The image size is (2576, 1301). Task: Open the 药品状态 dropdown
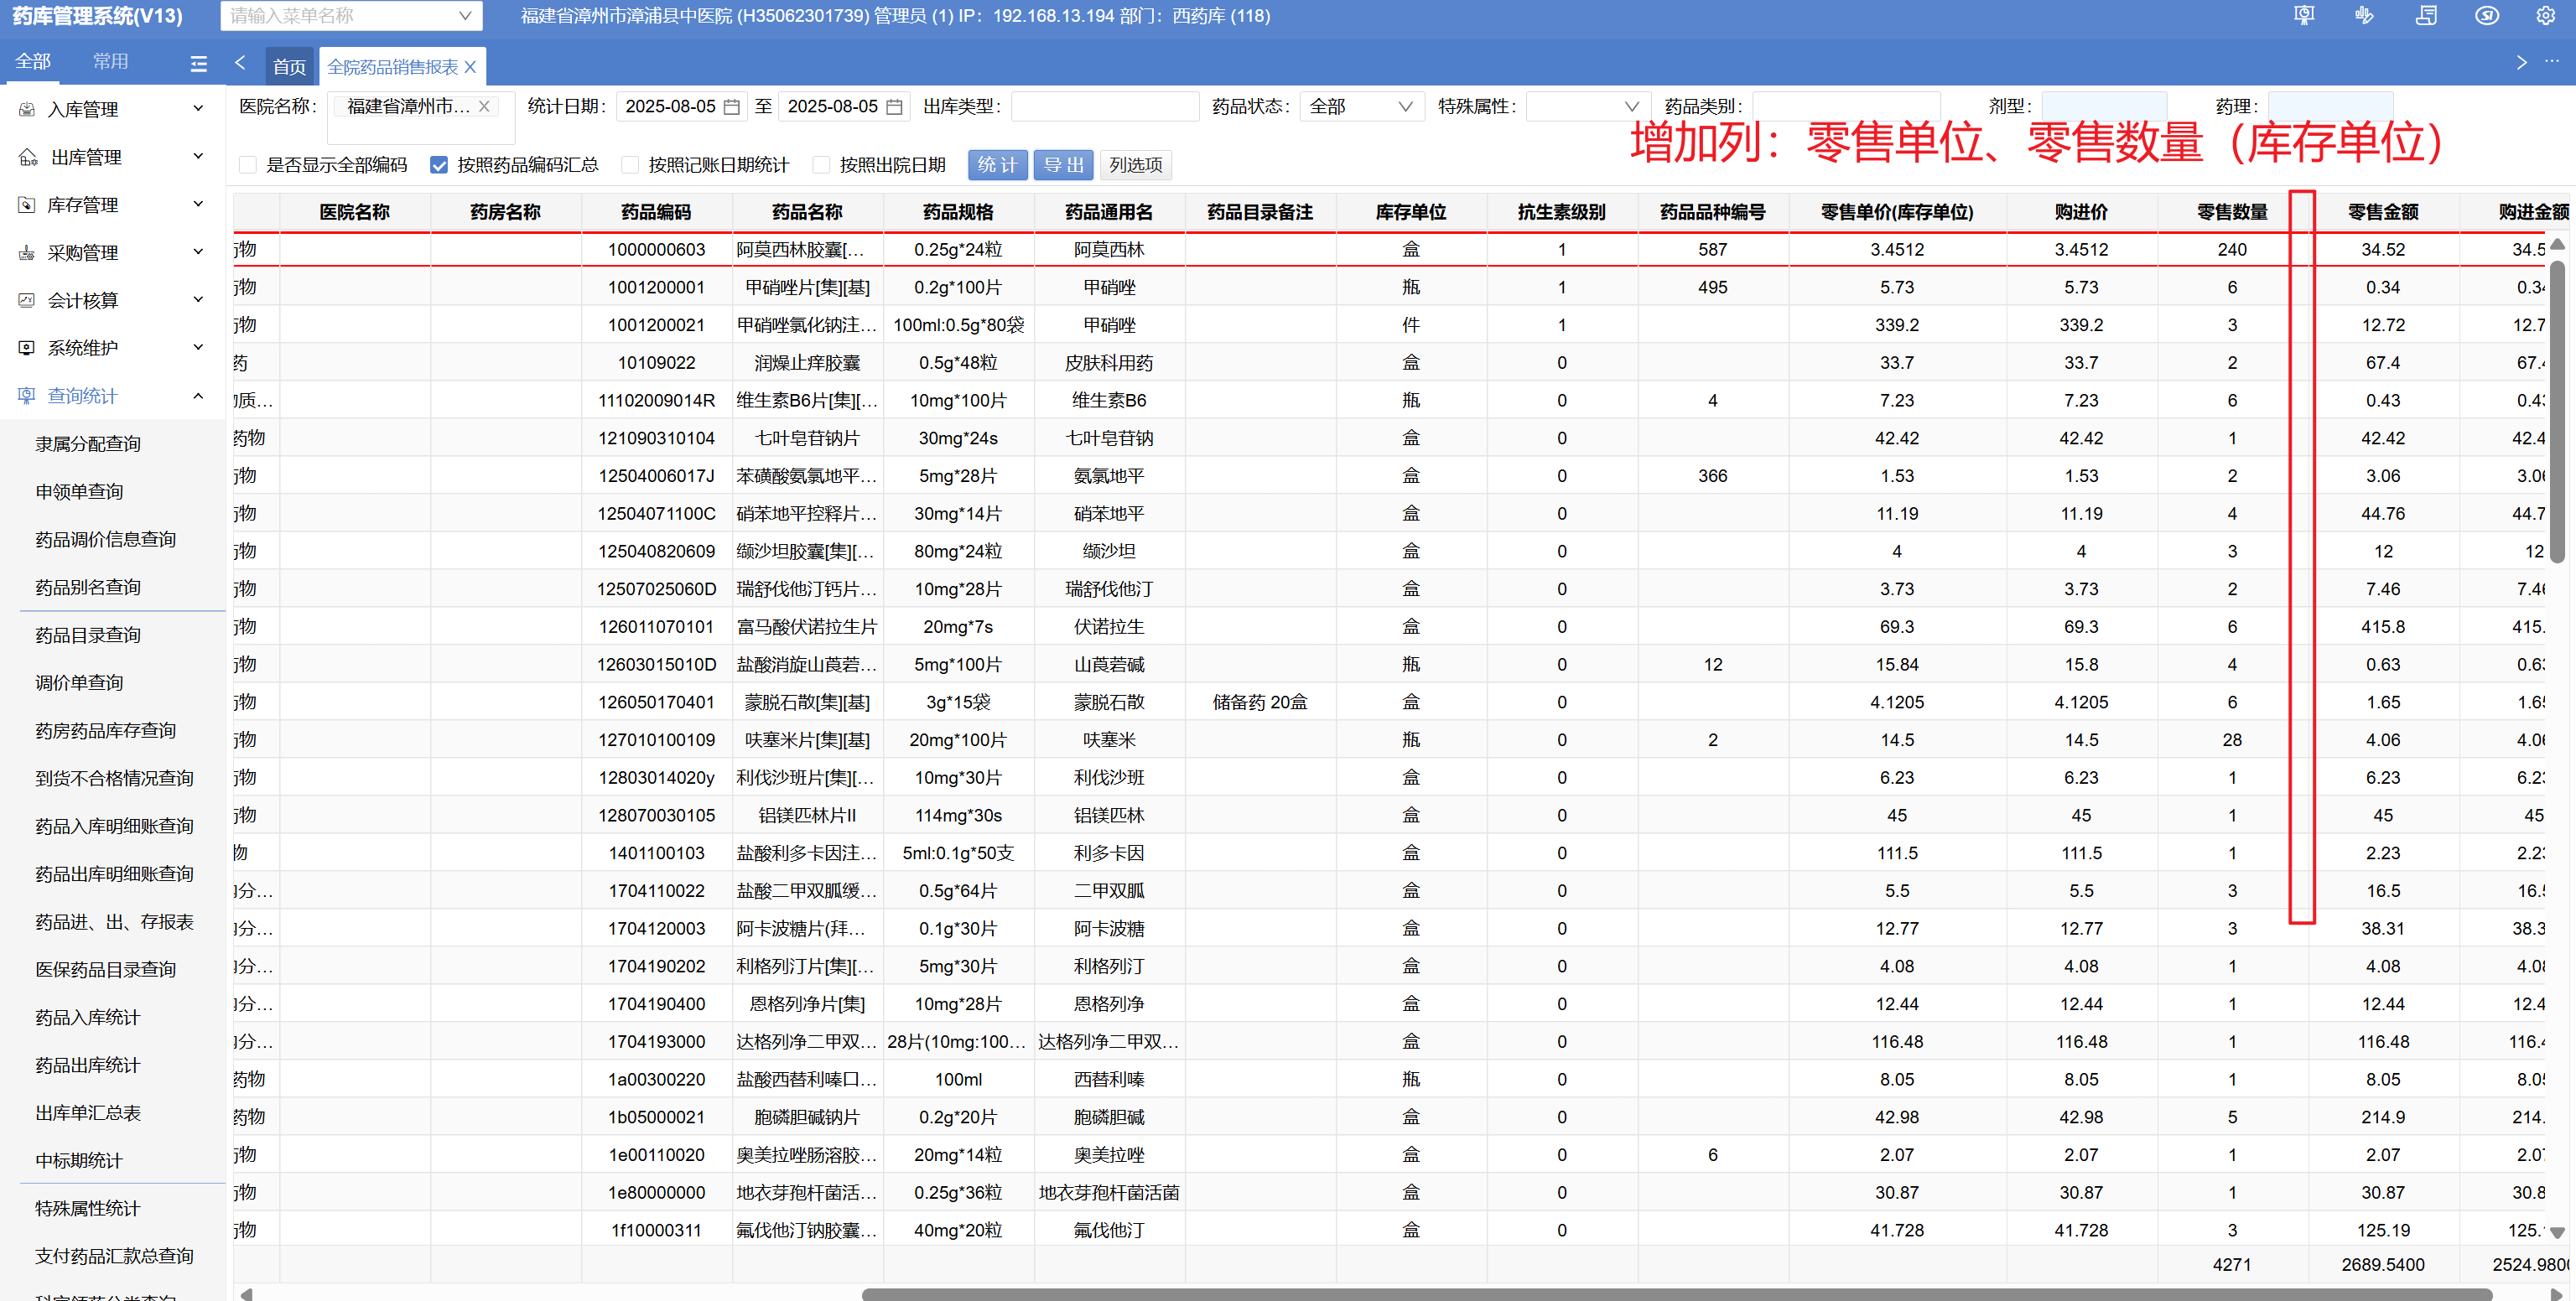point(1360,107)
